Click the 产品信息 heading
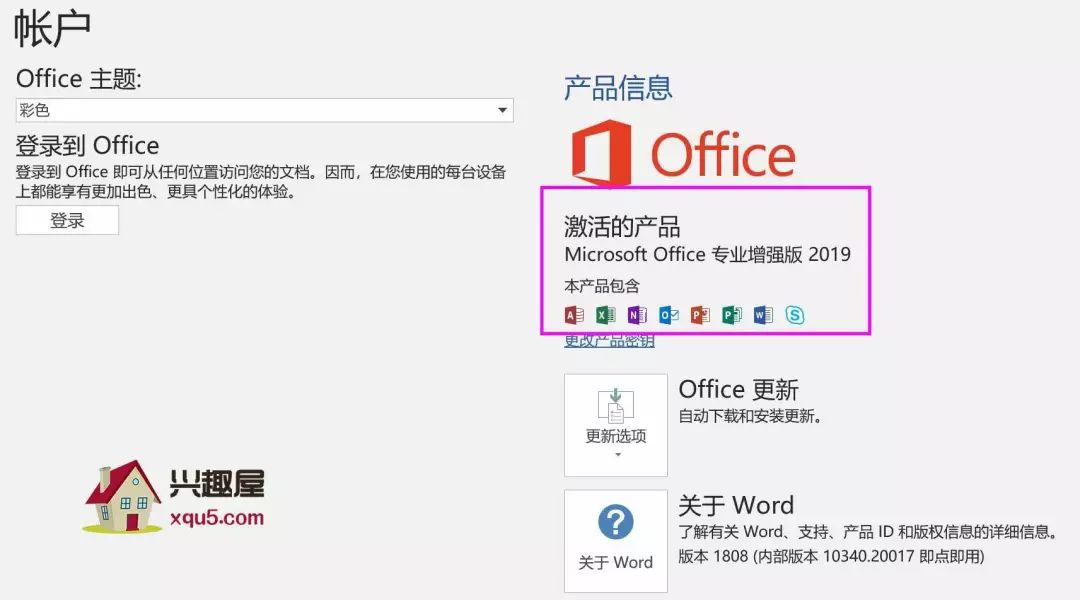1080x600 pixels. point(618,88)
